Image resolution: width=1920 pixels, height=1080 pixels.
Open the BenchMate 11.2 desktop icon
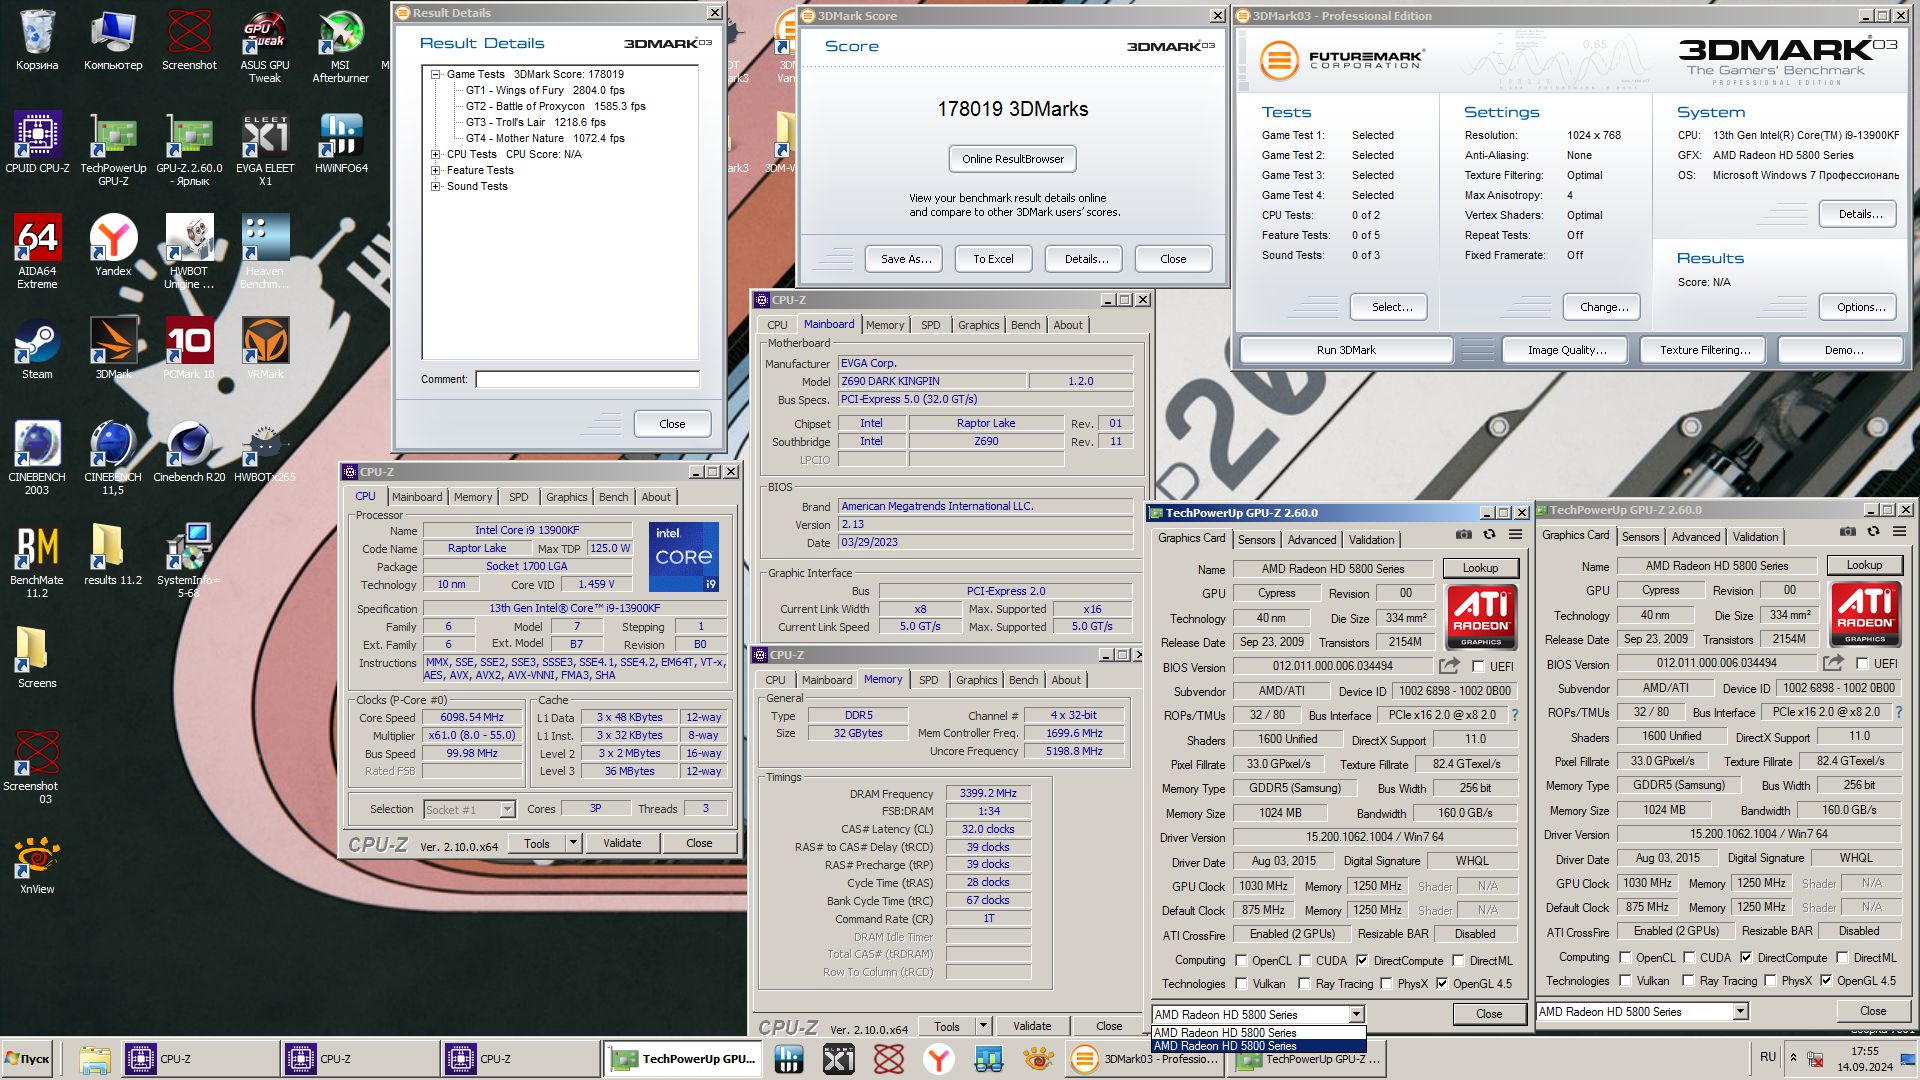click(x=37, y=561)
